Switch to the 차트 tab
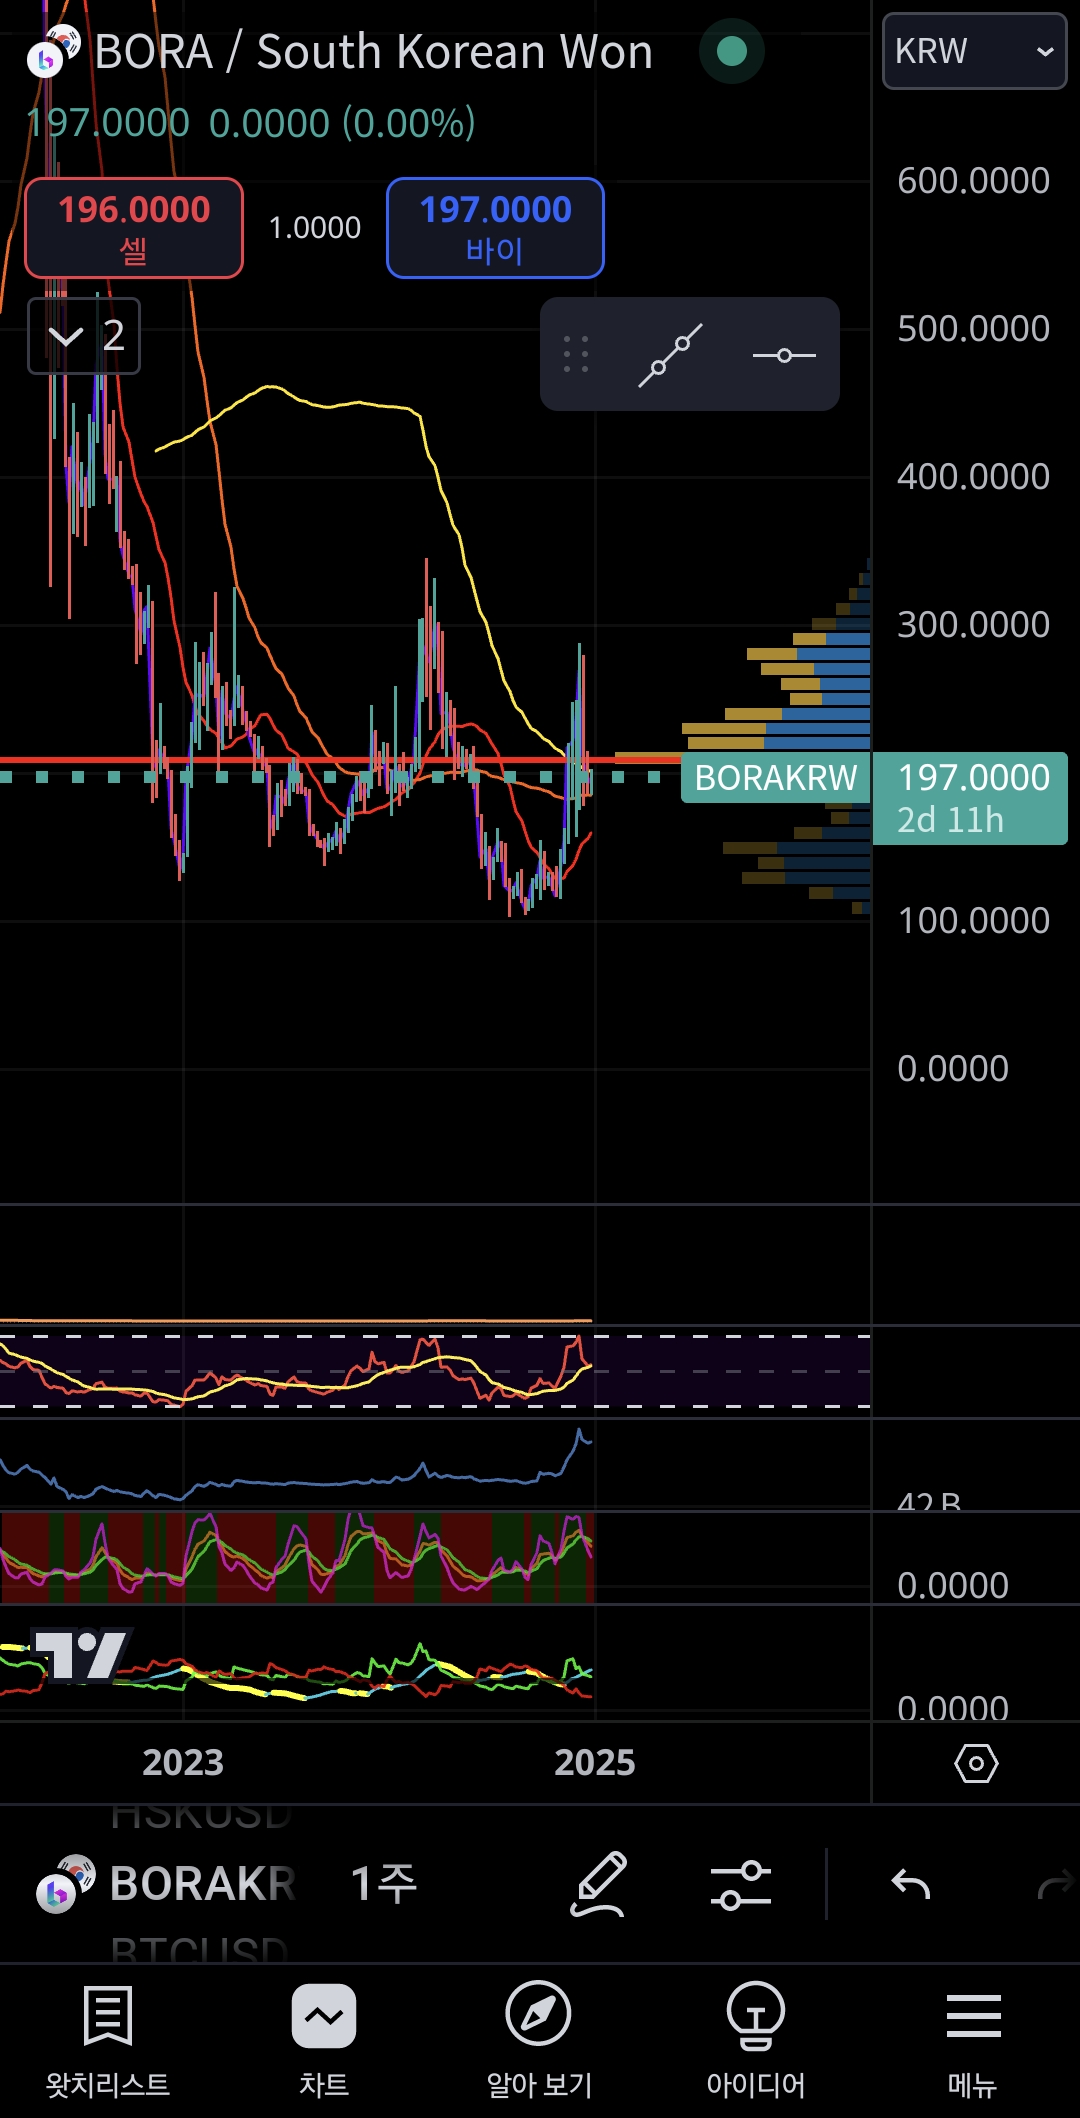This screenshot has height=2118, width=1080. pyautogui.click(x=324, y=2041)
